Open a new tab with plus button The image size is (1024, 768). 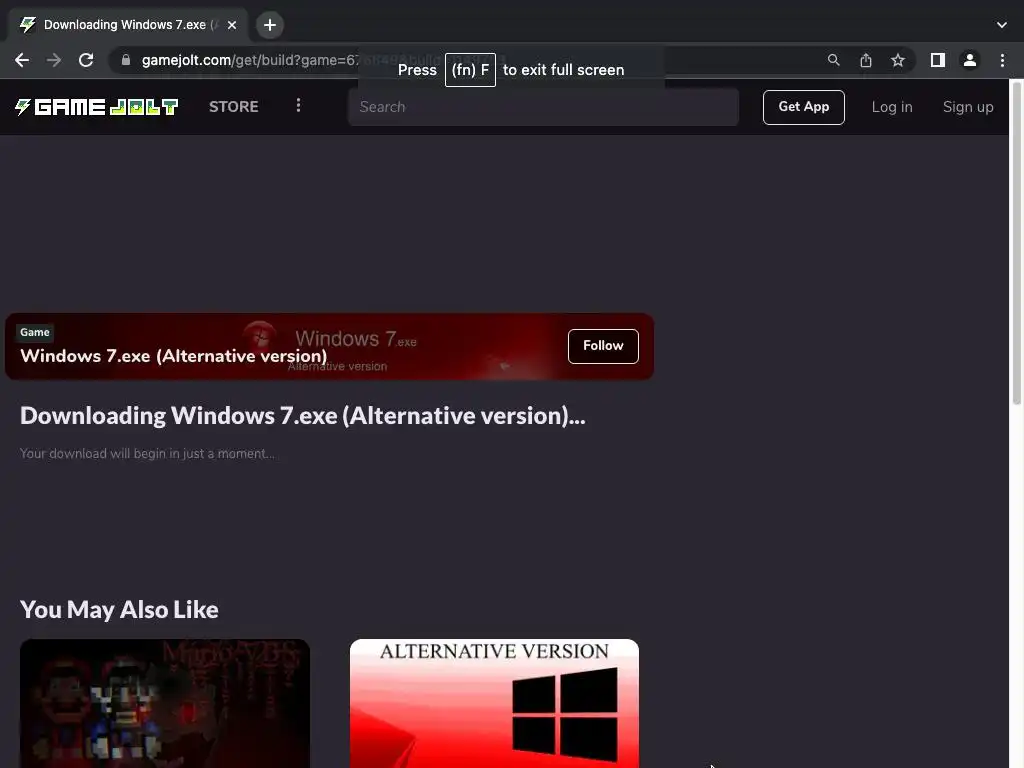tap(270, 25)
